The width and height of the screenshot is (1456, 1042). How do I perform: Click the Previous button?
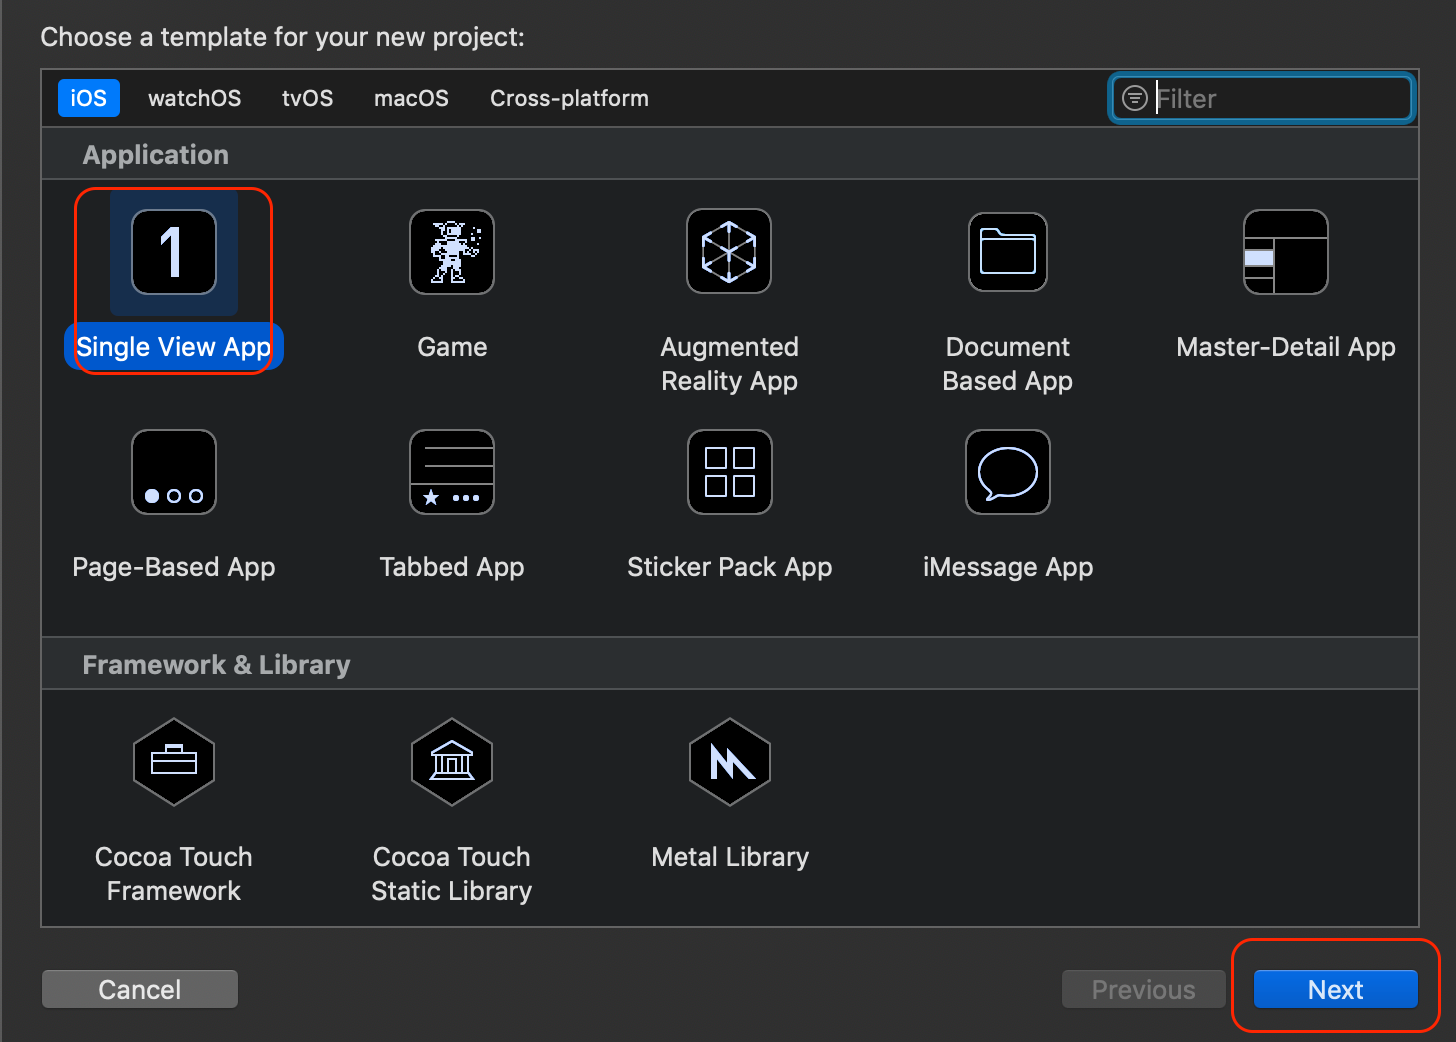pyautogui.click(x=1144, y=989)
